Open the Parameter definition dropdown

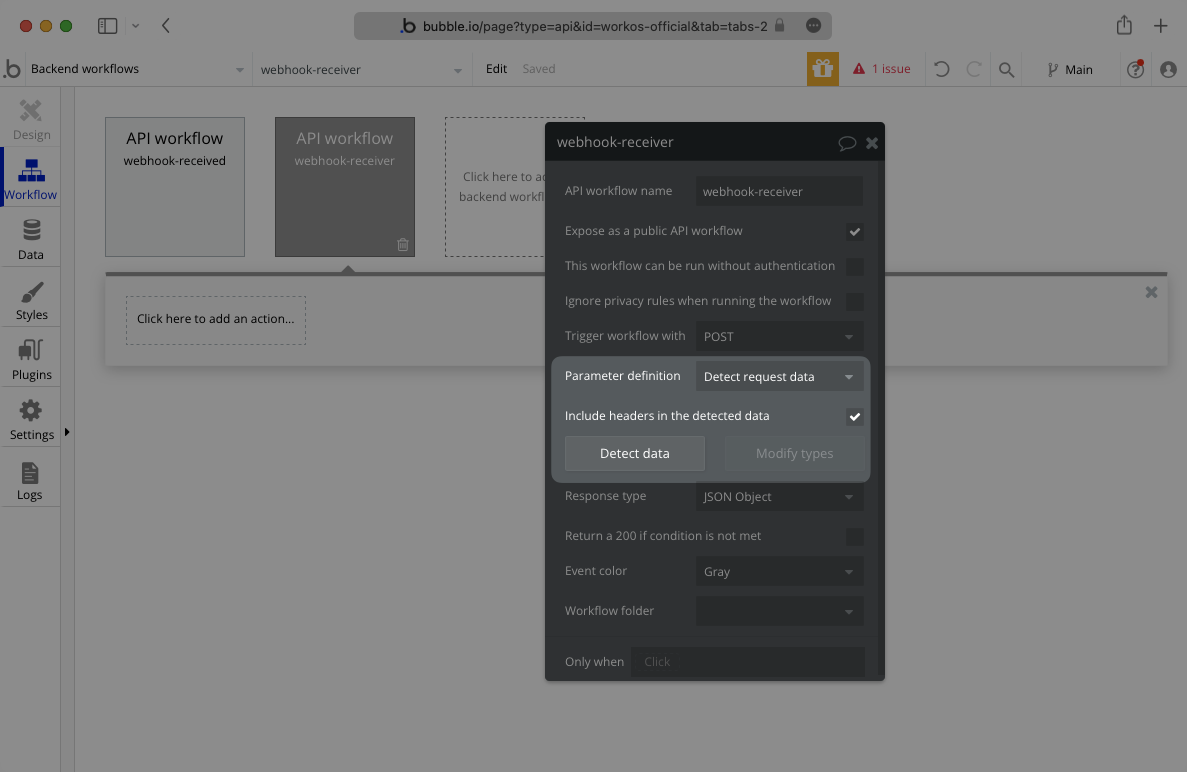pyautogui.click(x=779, y=376)
